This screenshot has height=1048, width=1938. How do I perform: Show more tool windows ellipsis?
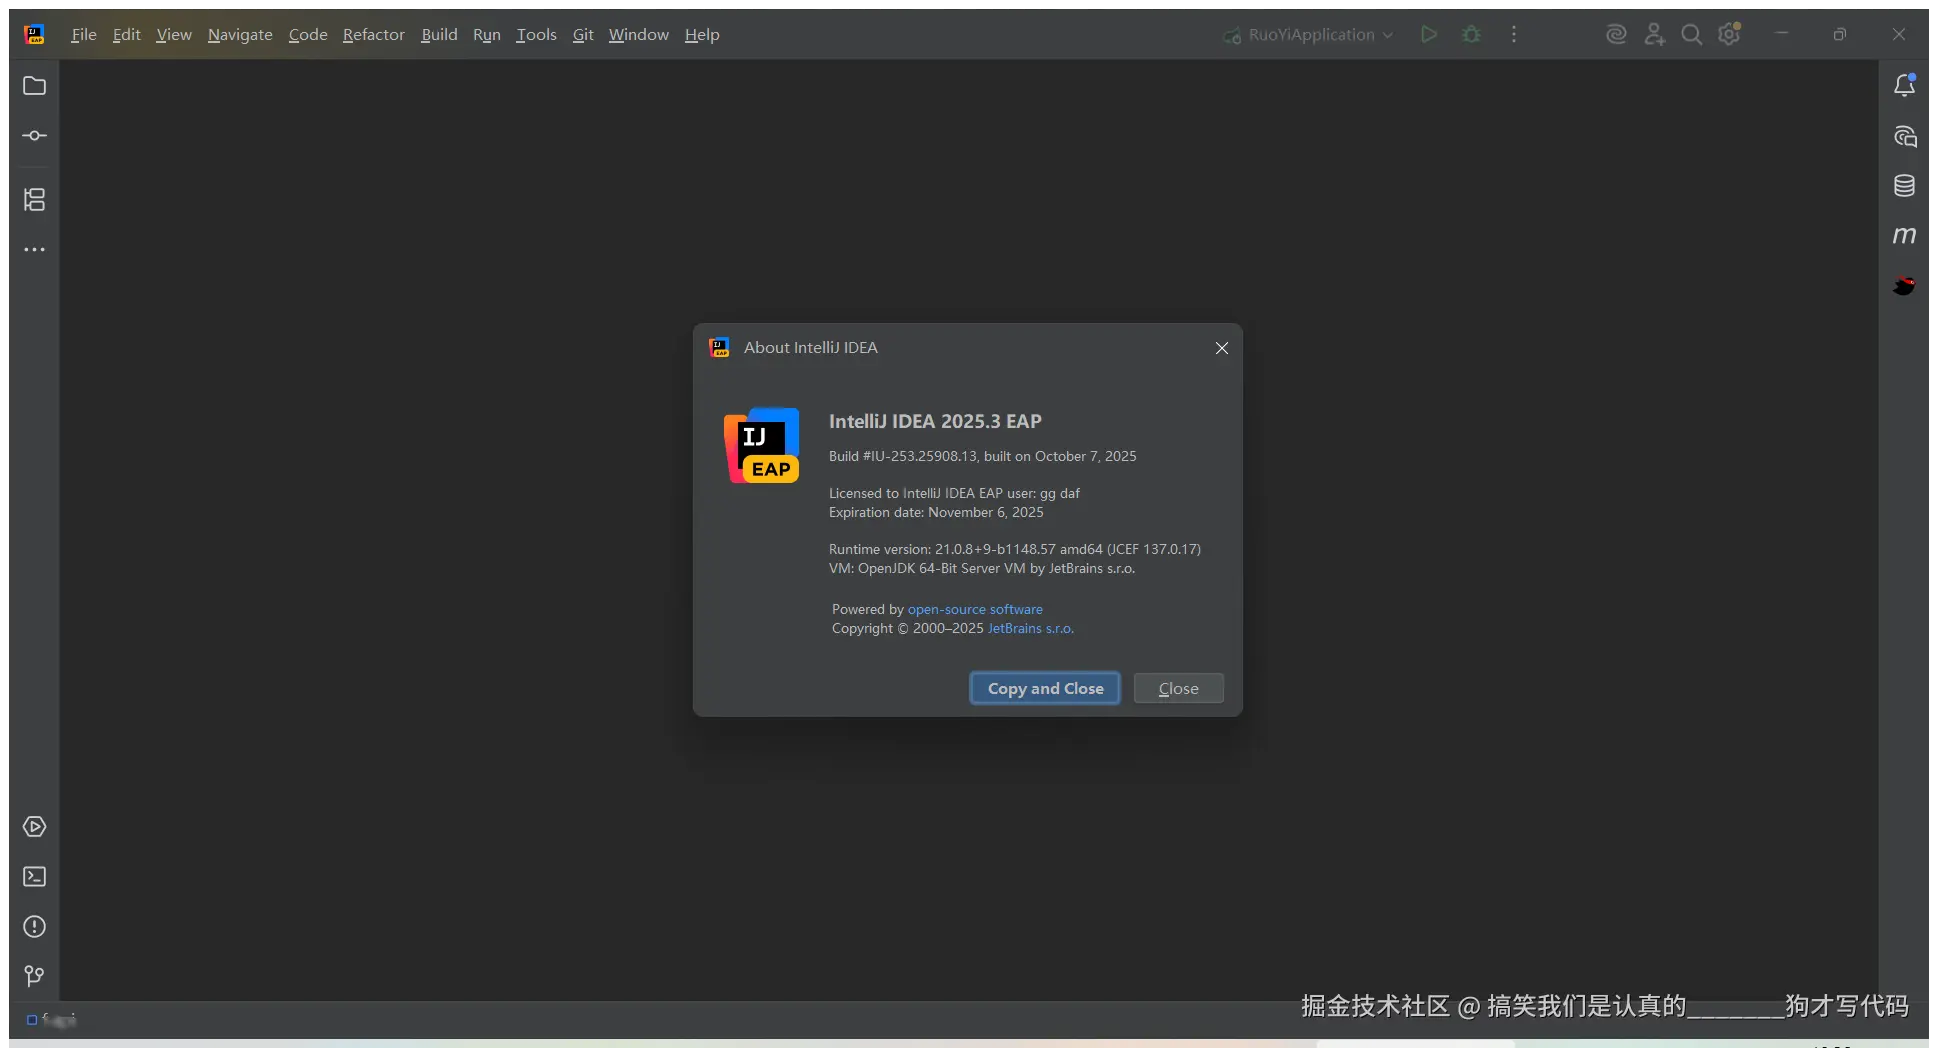coord(34,250)
